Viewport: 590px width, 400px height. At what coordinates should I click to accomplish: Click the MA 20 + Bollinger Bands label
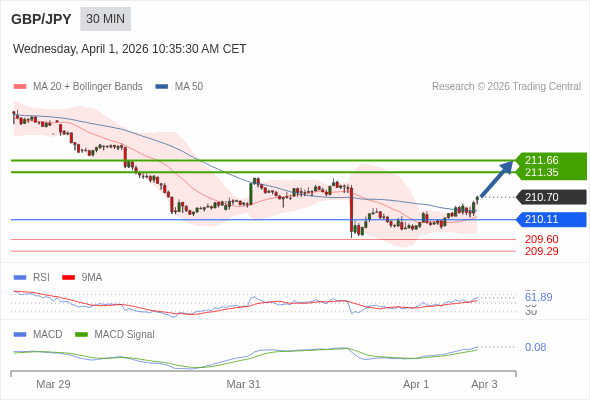(x=88, y=87)
